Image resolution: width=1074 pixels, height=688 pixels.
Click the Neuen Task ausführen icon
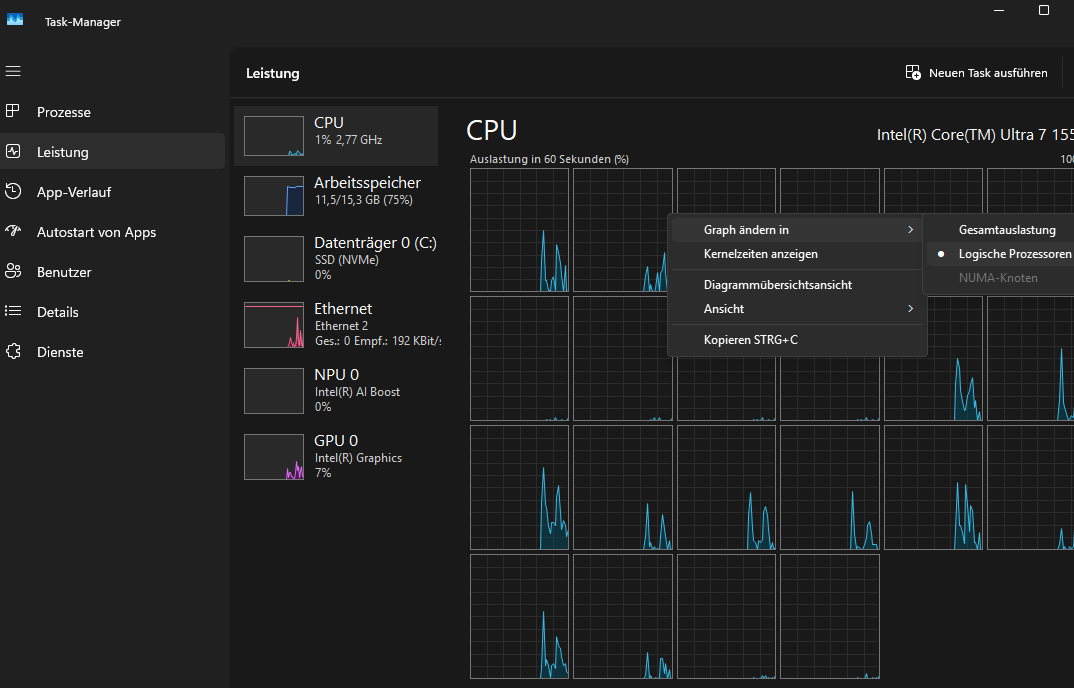pos(913,73)
